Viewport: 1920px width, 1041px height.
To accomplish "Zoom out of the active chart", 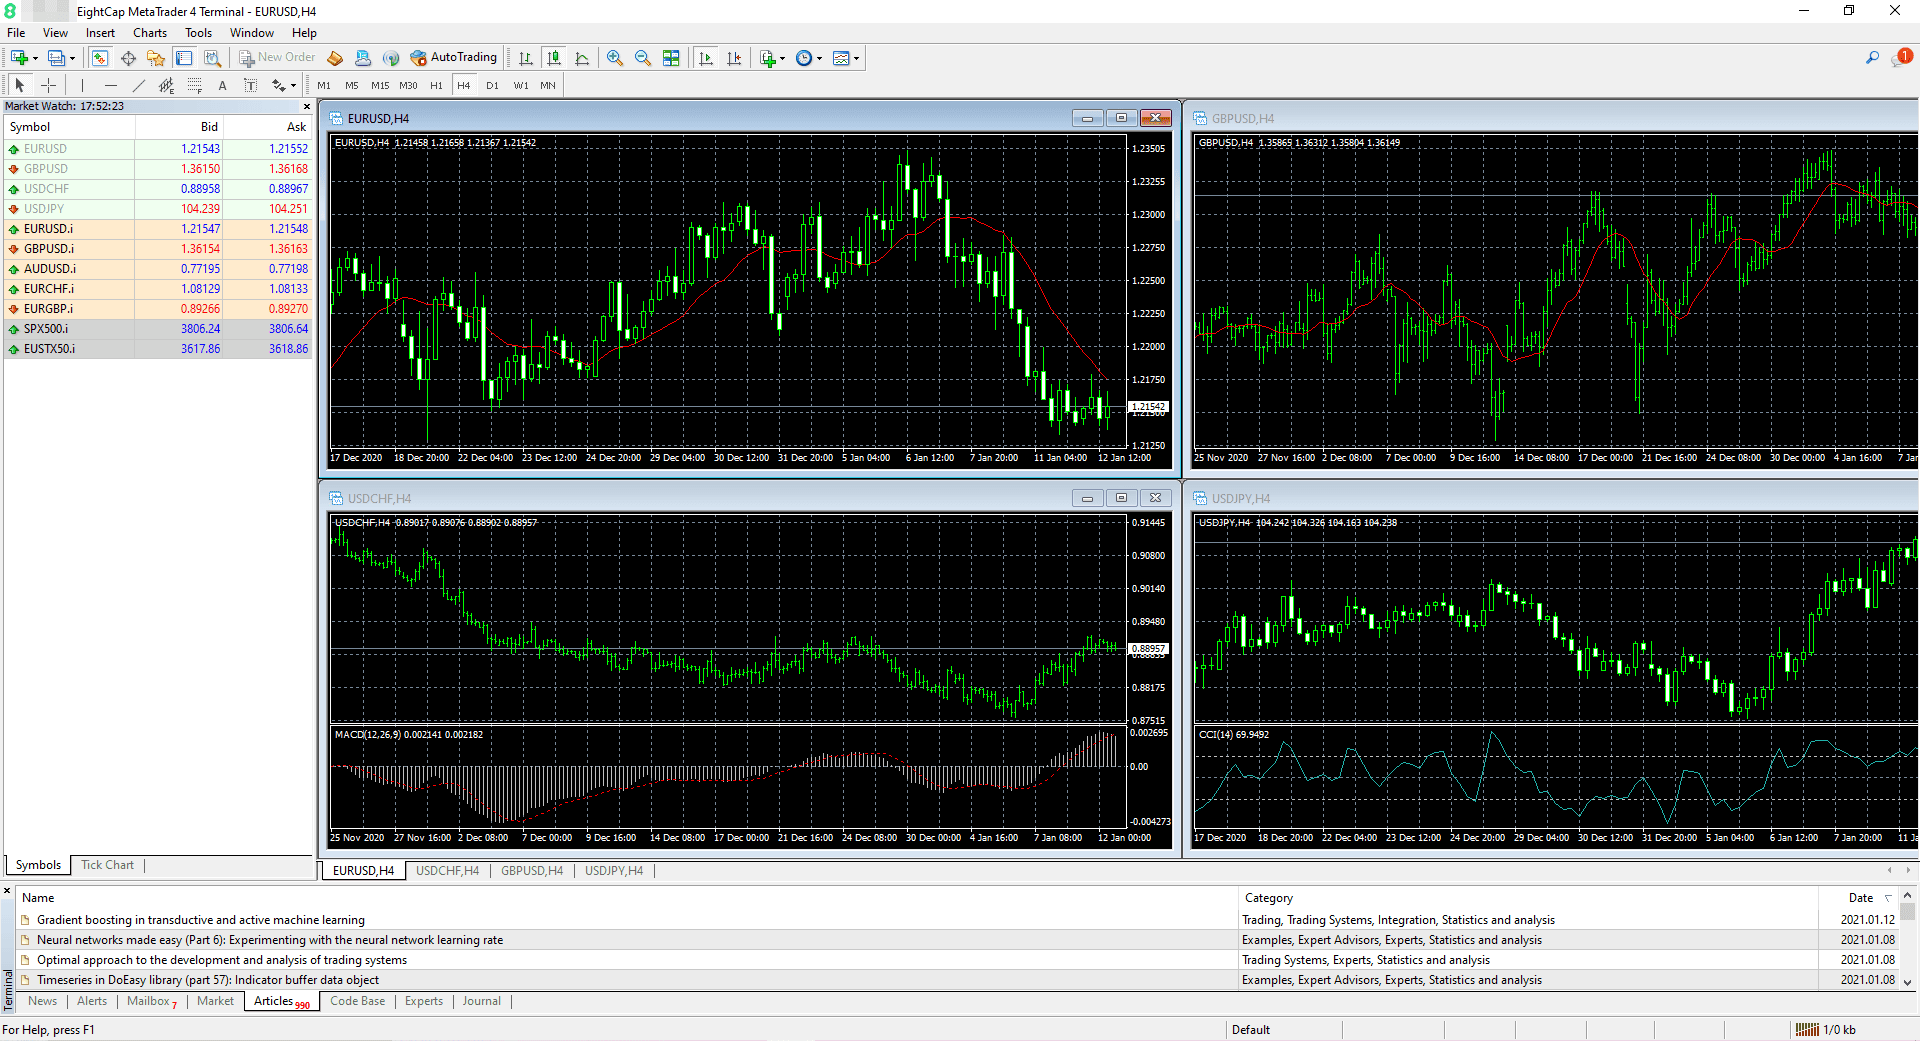I will (x=643, y=57).
